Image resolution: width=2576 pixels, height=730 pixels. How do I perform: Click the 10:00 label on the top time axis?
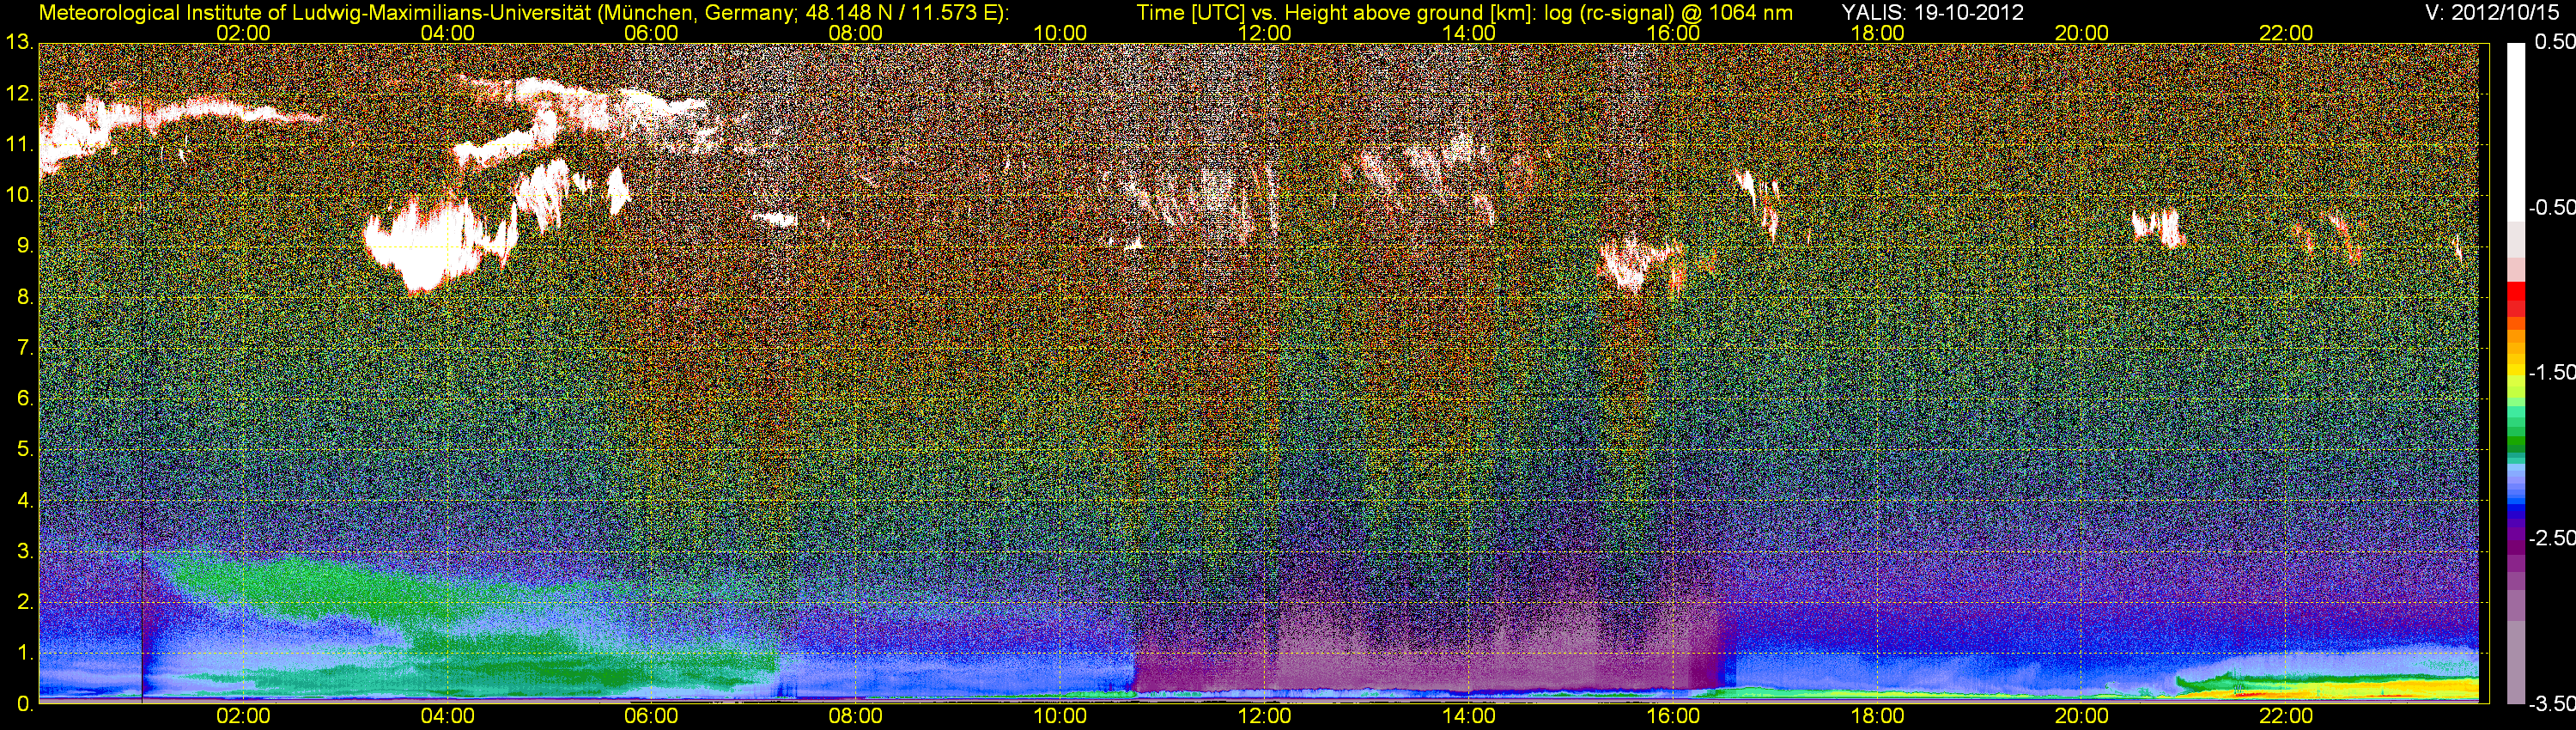(x=1060, y=33)
